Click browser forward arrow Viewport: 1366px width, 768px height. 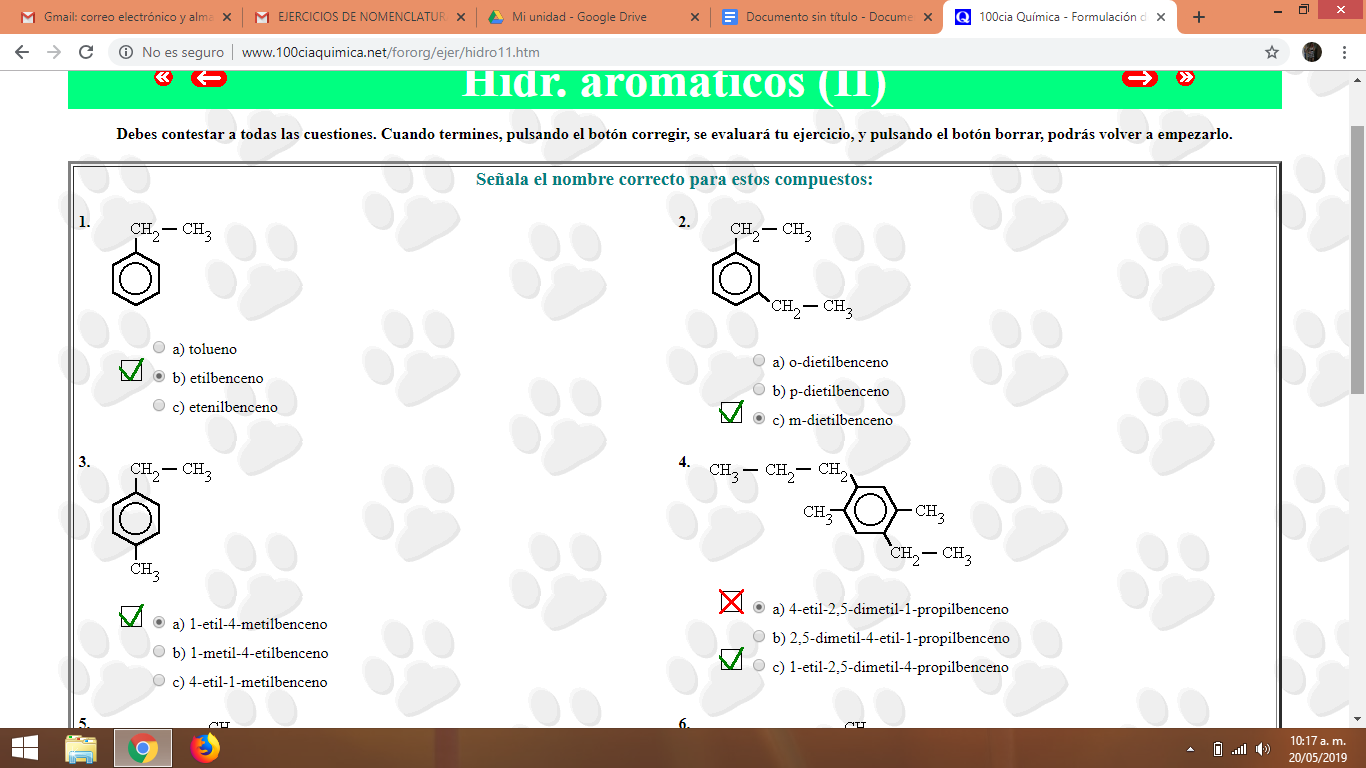click(54, 52)
